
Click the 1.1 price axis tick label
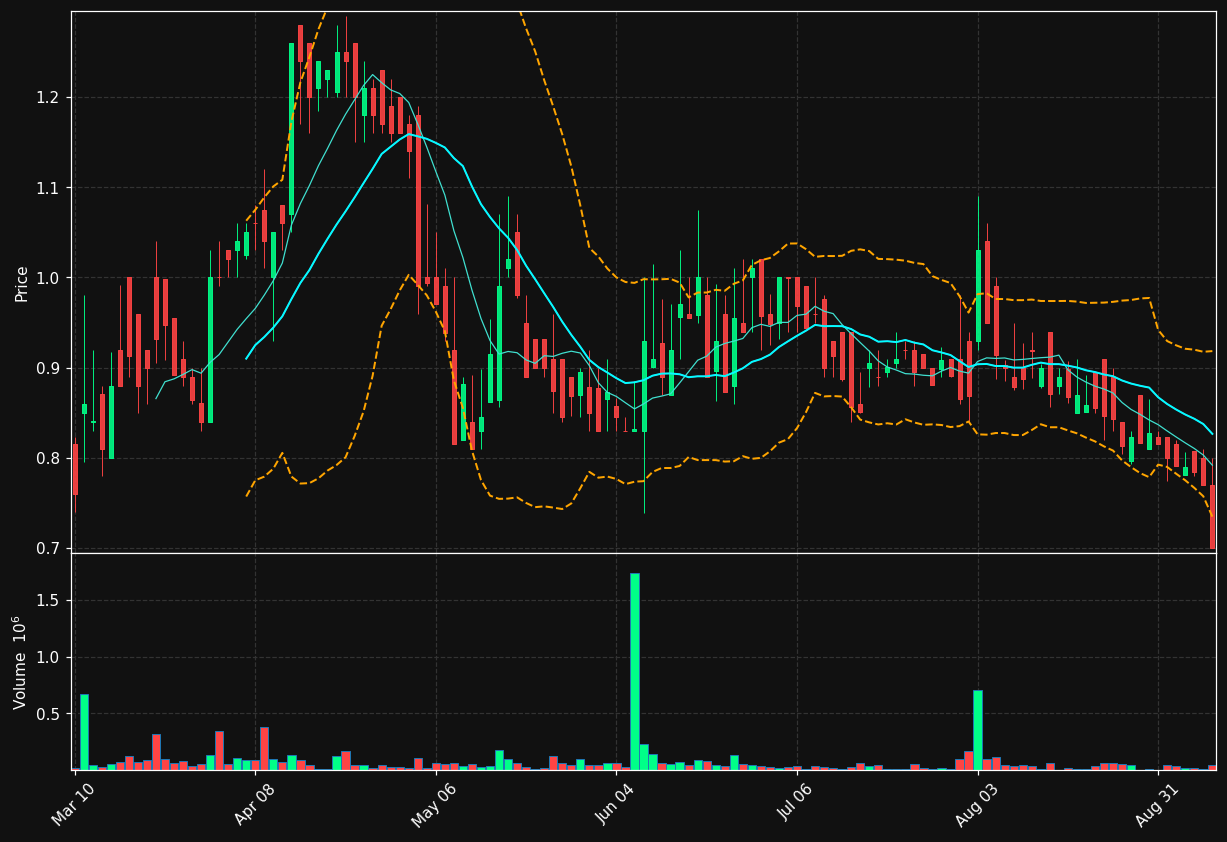pyautogui.click(x=48, y=188)
